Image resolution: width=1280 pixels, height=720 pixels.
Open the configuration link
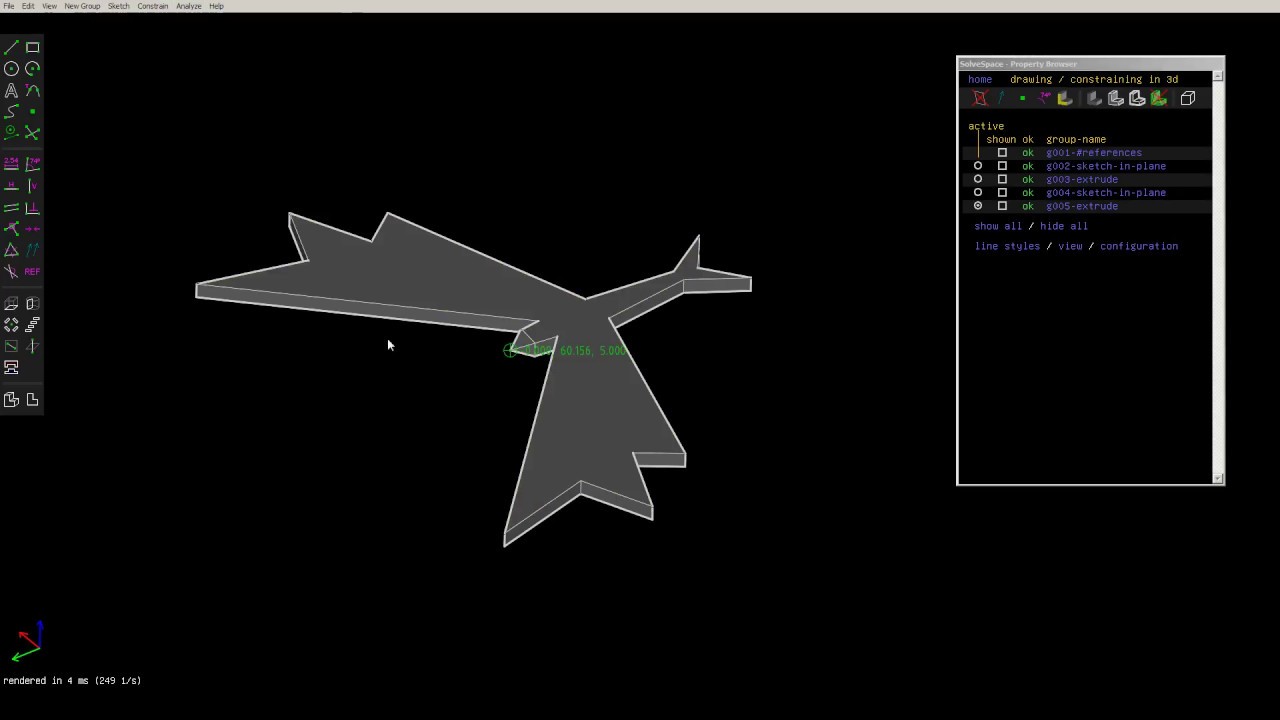(1139, 246)
